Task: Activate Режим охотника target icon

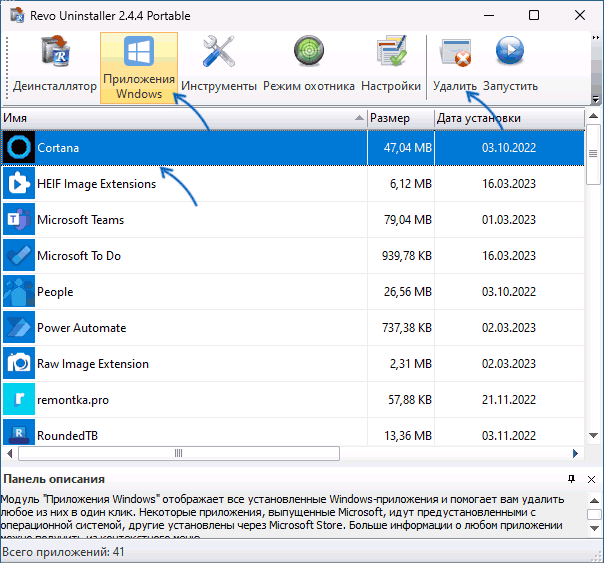Action: pyautogui.click(x=309, y=67)
